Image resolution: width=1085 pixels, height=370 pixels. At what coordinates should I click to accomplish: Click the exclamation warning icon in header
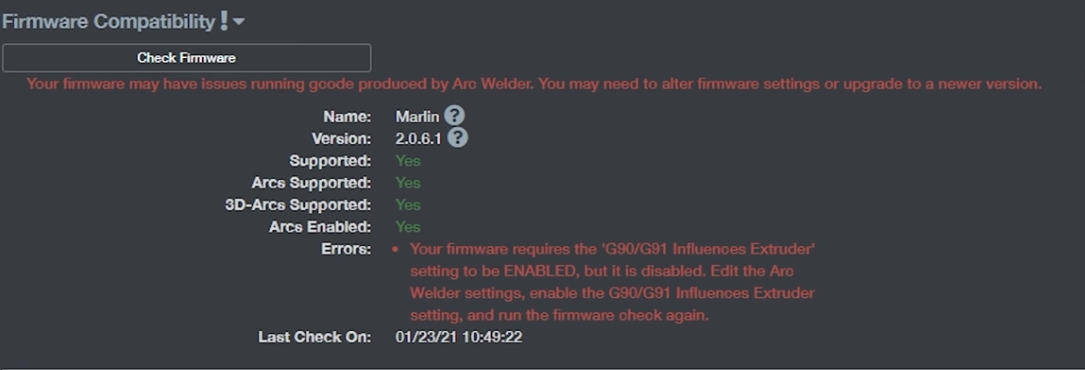pyautogui.click(x=224, y=21)
